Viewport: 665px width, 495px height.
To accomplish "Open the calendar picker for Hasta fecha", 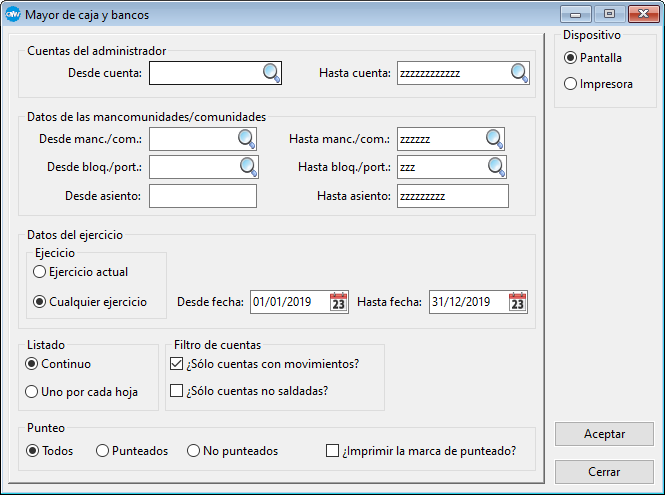I will tap(517, 302).
